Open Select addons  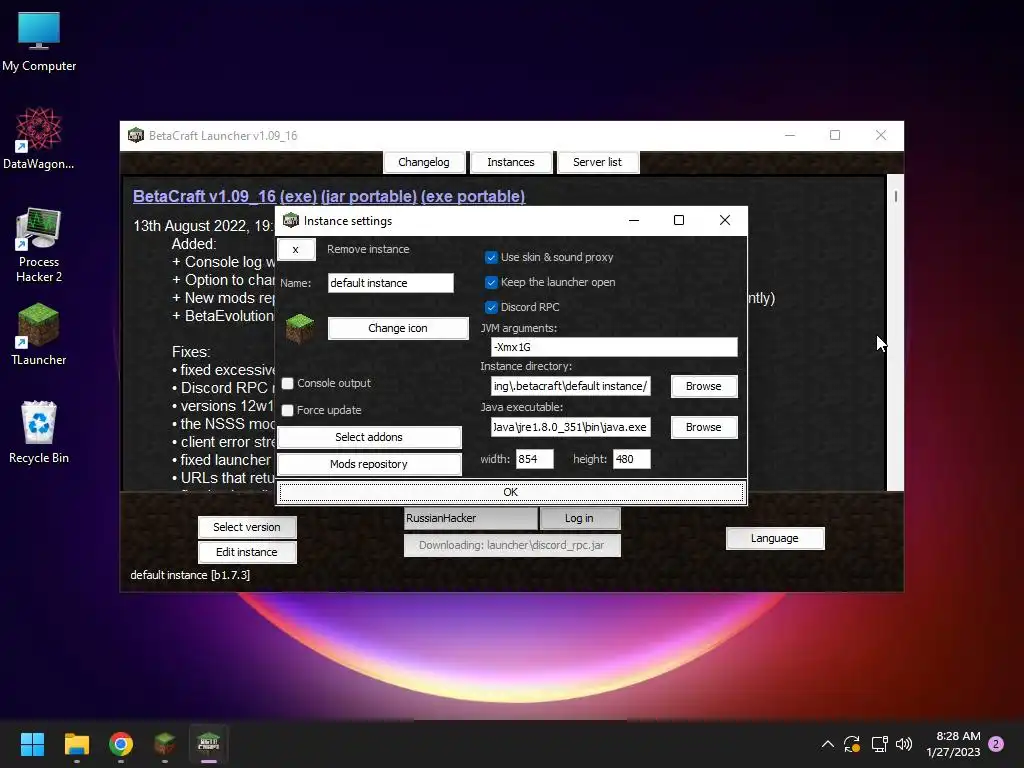click(x=369, y=437)
